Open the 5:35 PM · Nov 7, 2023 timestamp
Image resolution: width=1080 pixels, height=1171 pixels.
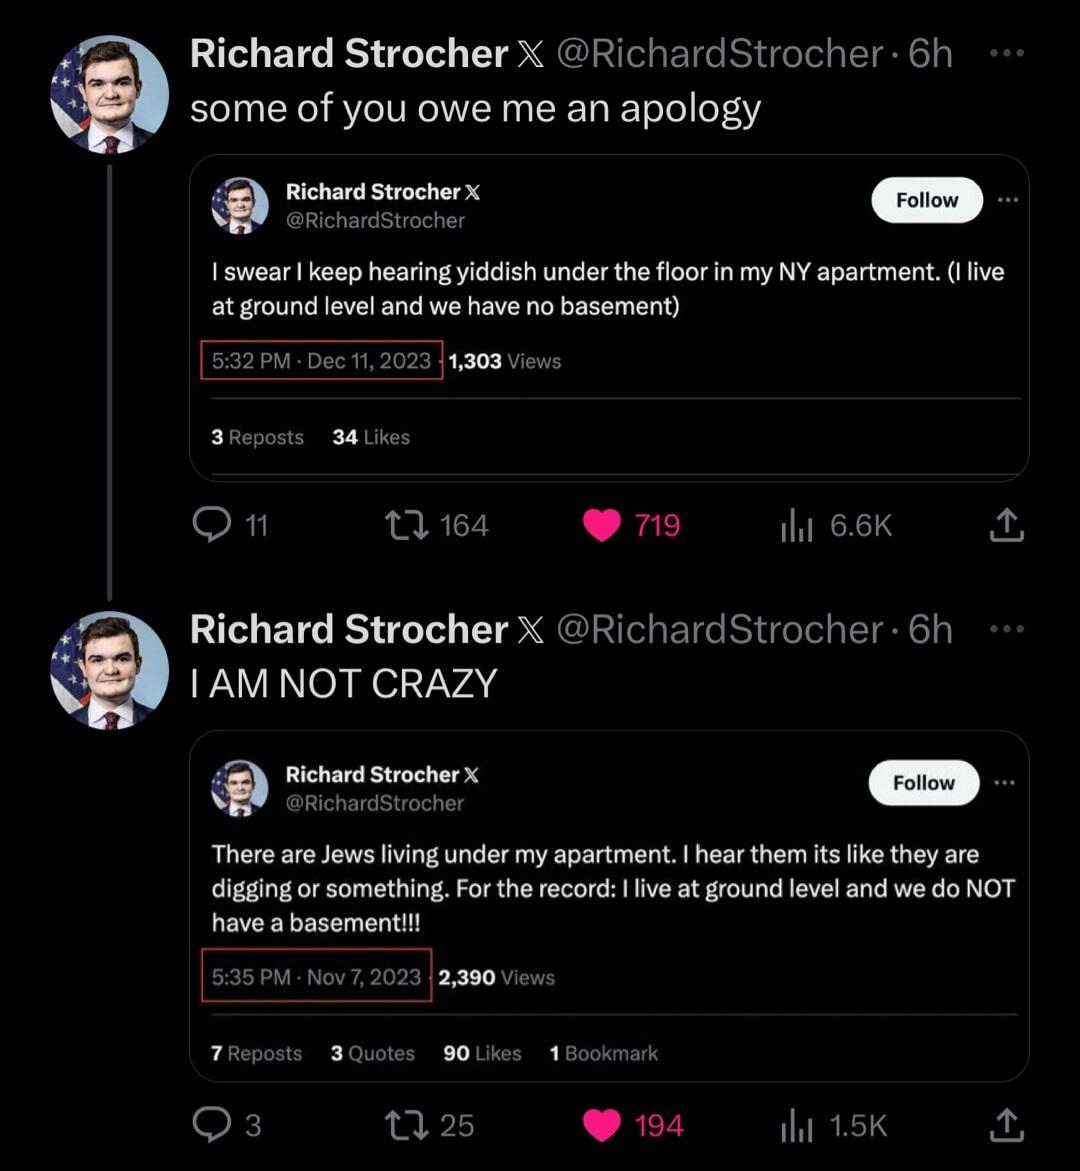[x=316, y=977]
